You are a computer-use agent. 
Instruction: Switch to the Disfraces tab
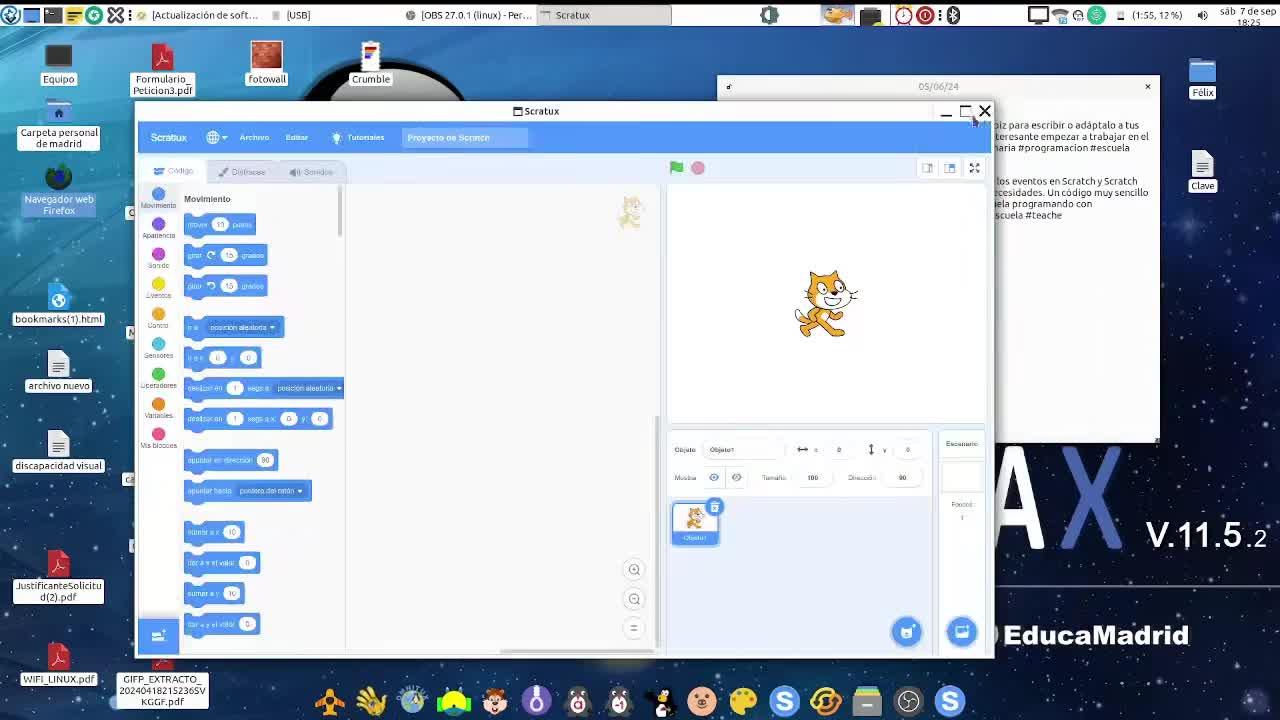242,172
